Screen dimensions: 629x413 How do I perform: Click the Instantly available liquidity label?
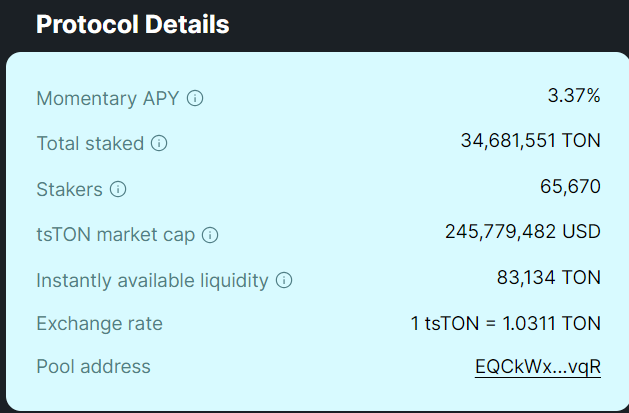coord(152,281)
